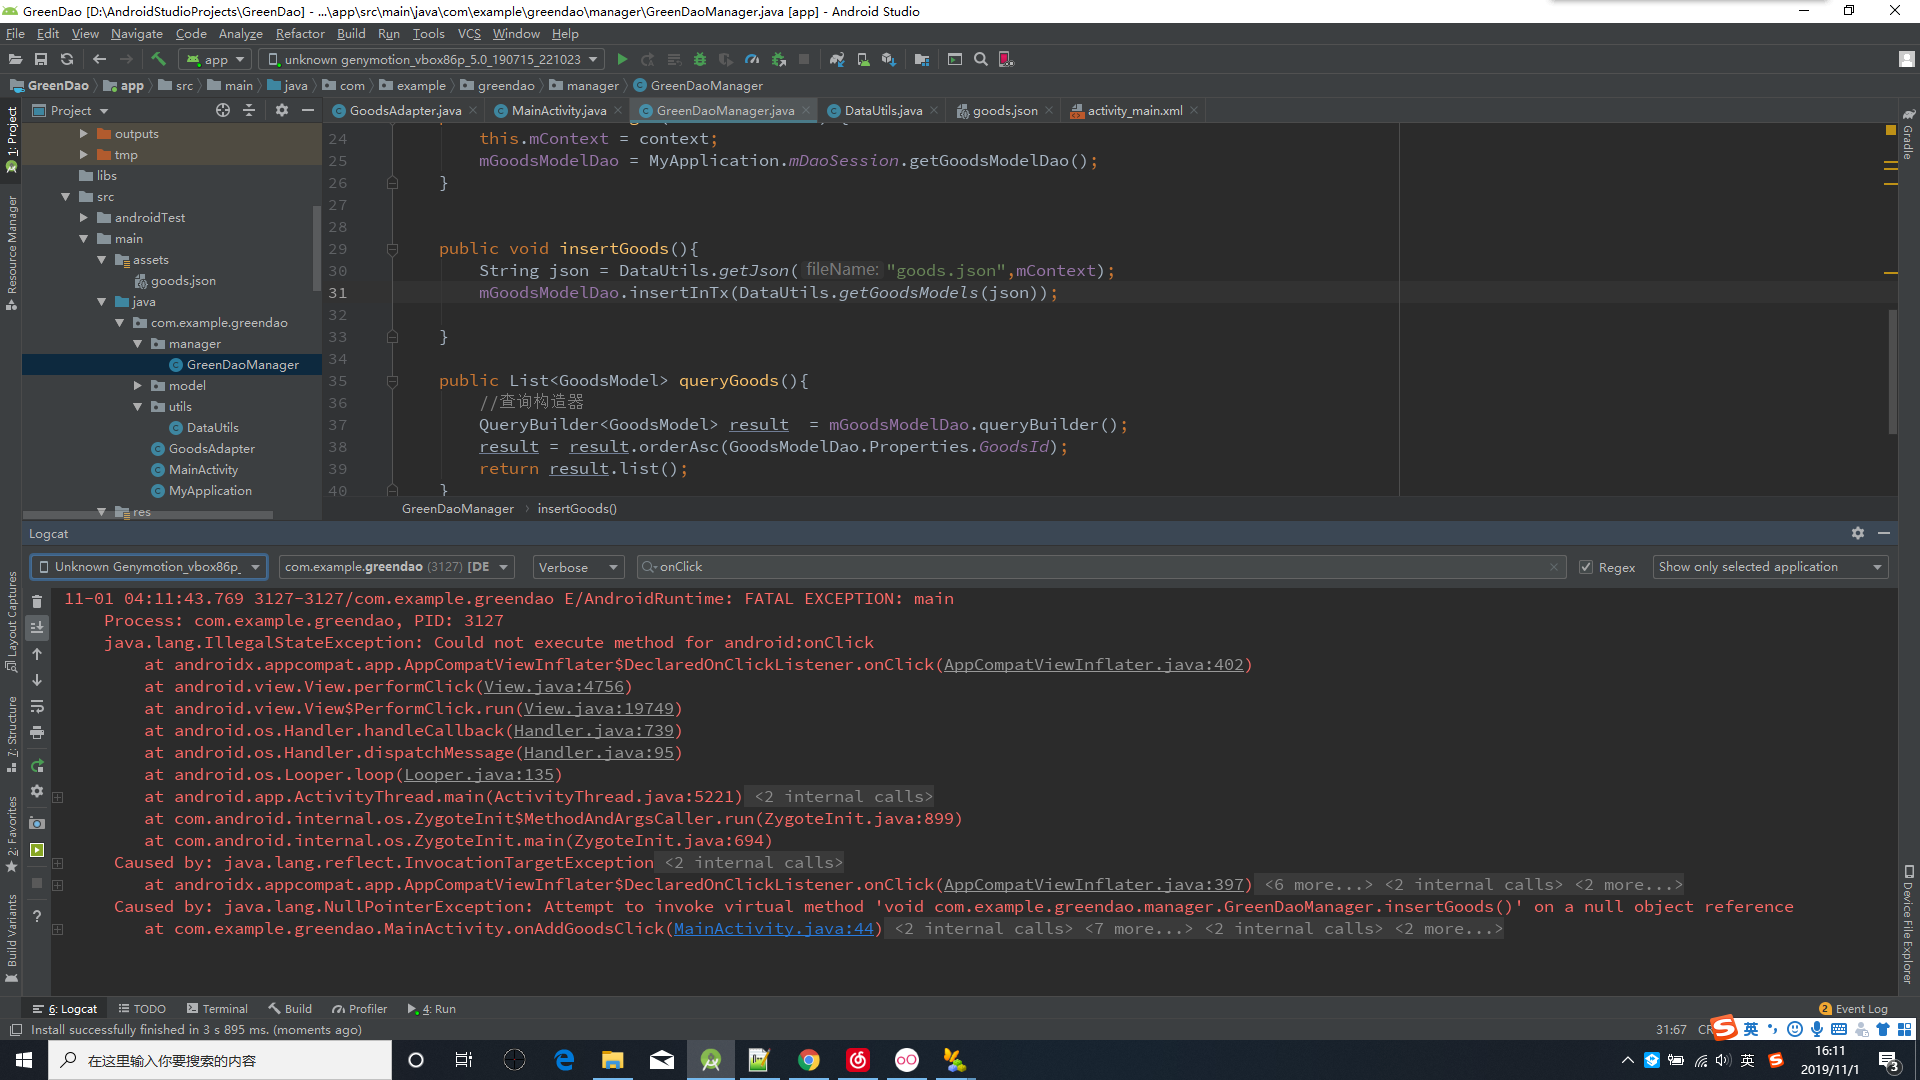Click the Open file toolbar icon

tap(15, 59)
